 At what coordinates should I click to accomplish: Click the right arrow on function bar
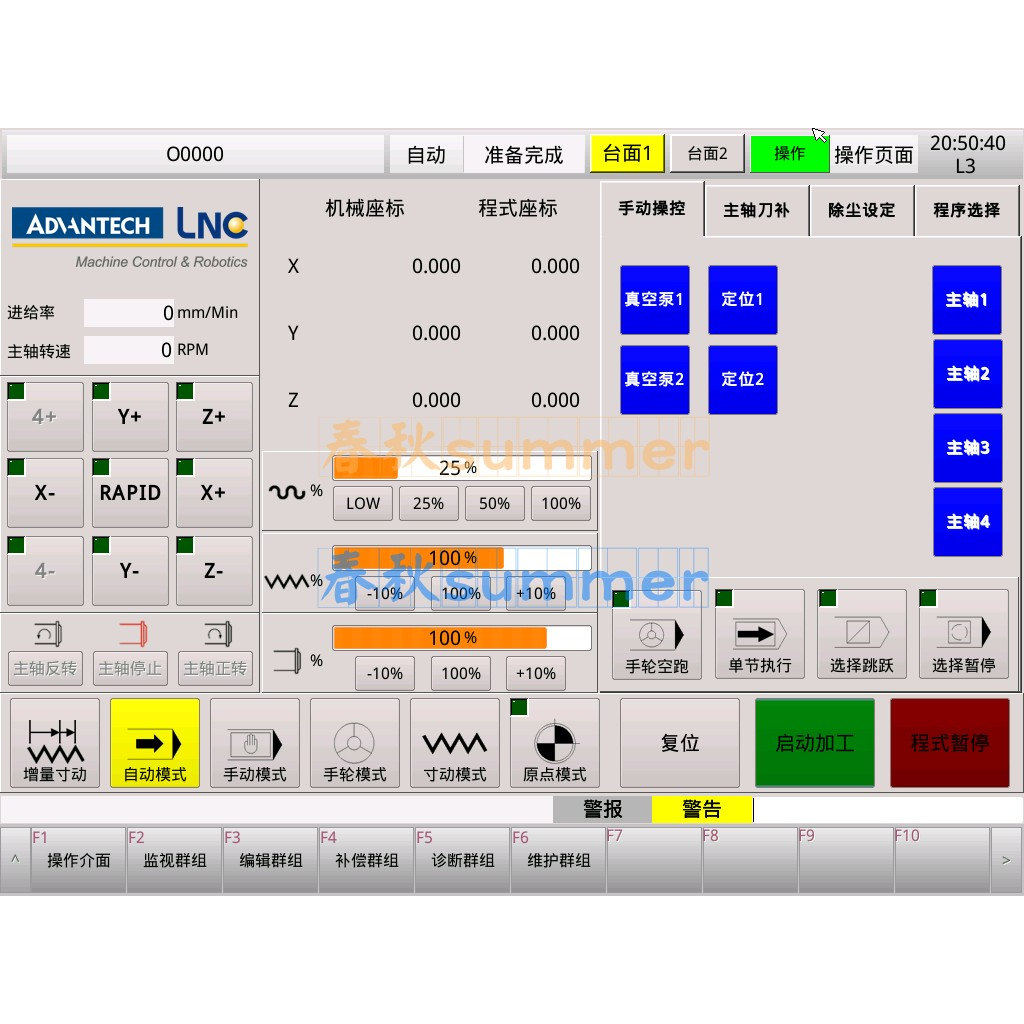[1006, 860]
